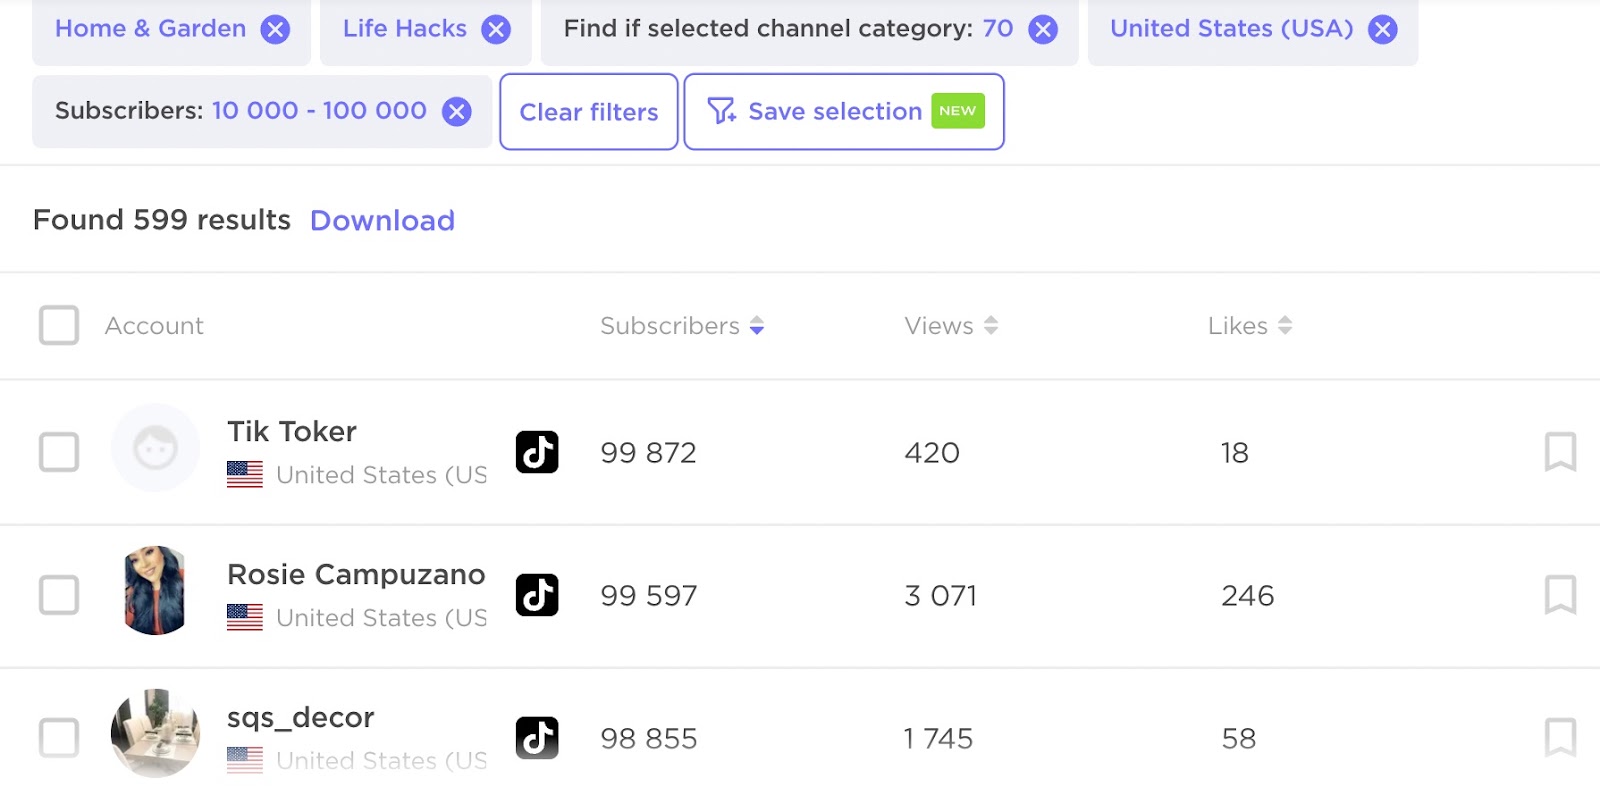1600x804 pixels.
Task: Open the sqs_decor account name
Action: click(301, 717)
